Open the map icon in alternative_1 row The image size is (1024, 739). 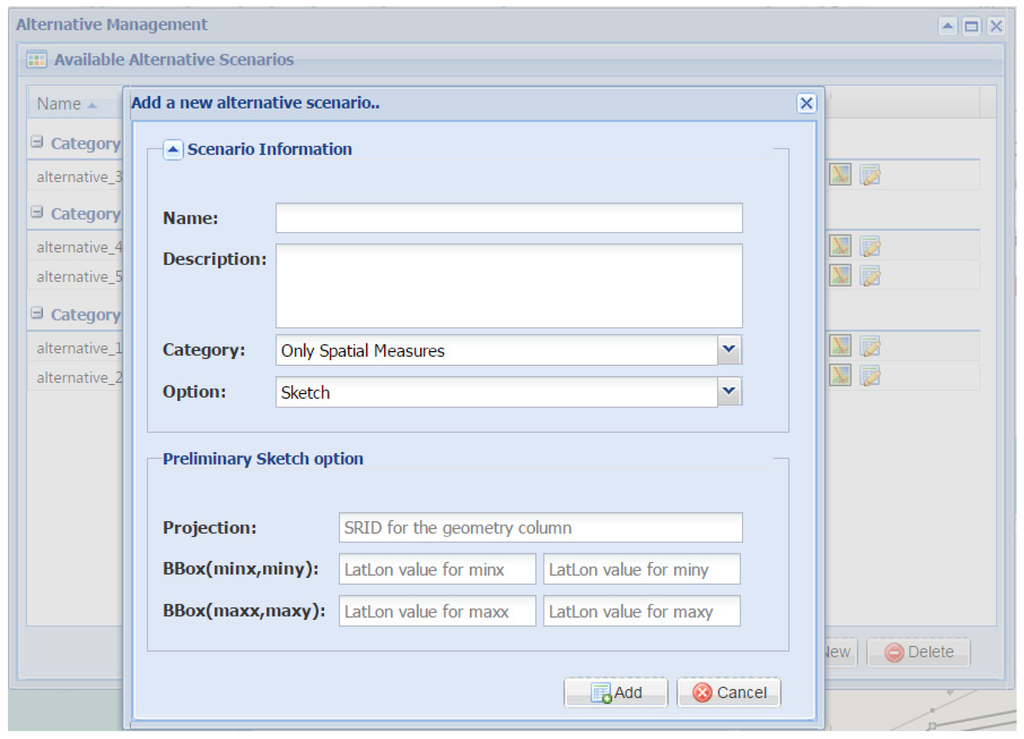[x=840, y=346]
